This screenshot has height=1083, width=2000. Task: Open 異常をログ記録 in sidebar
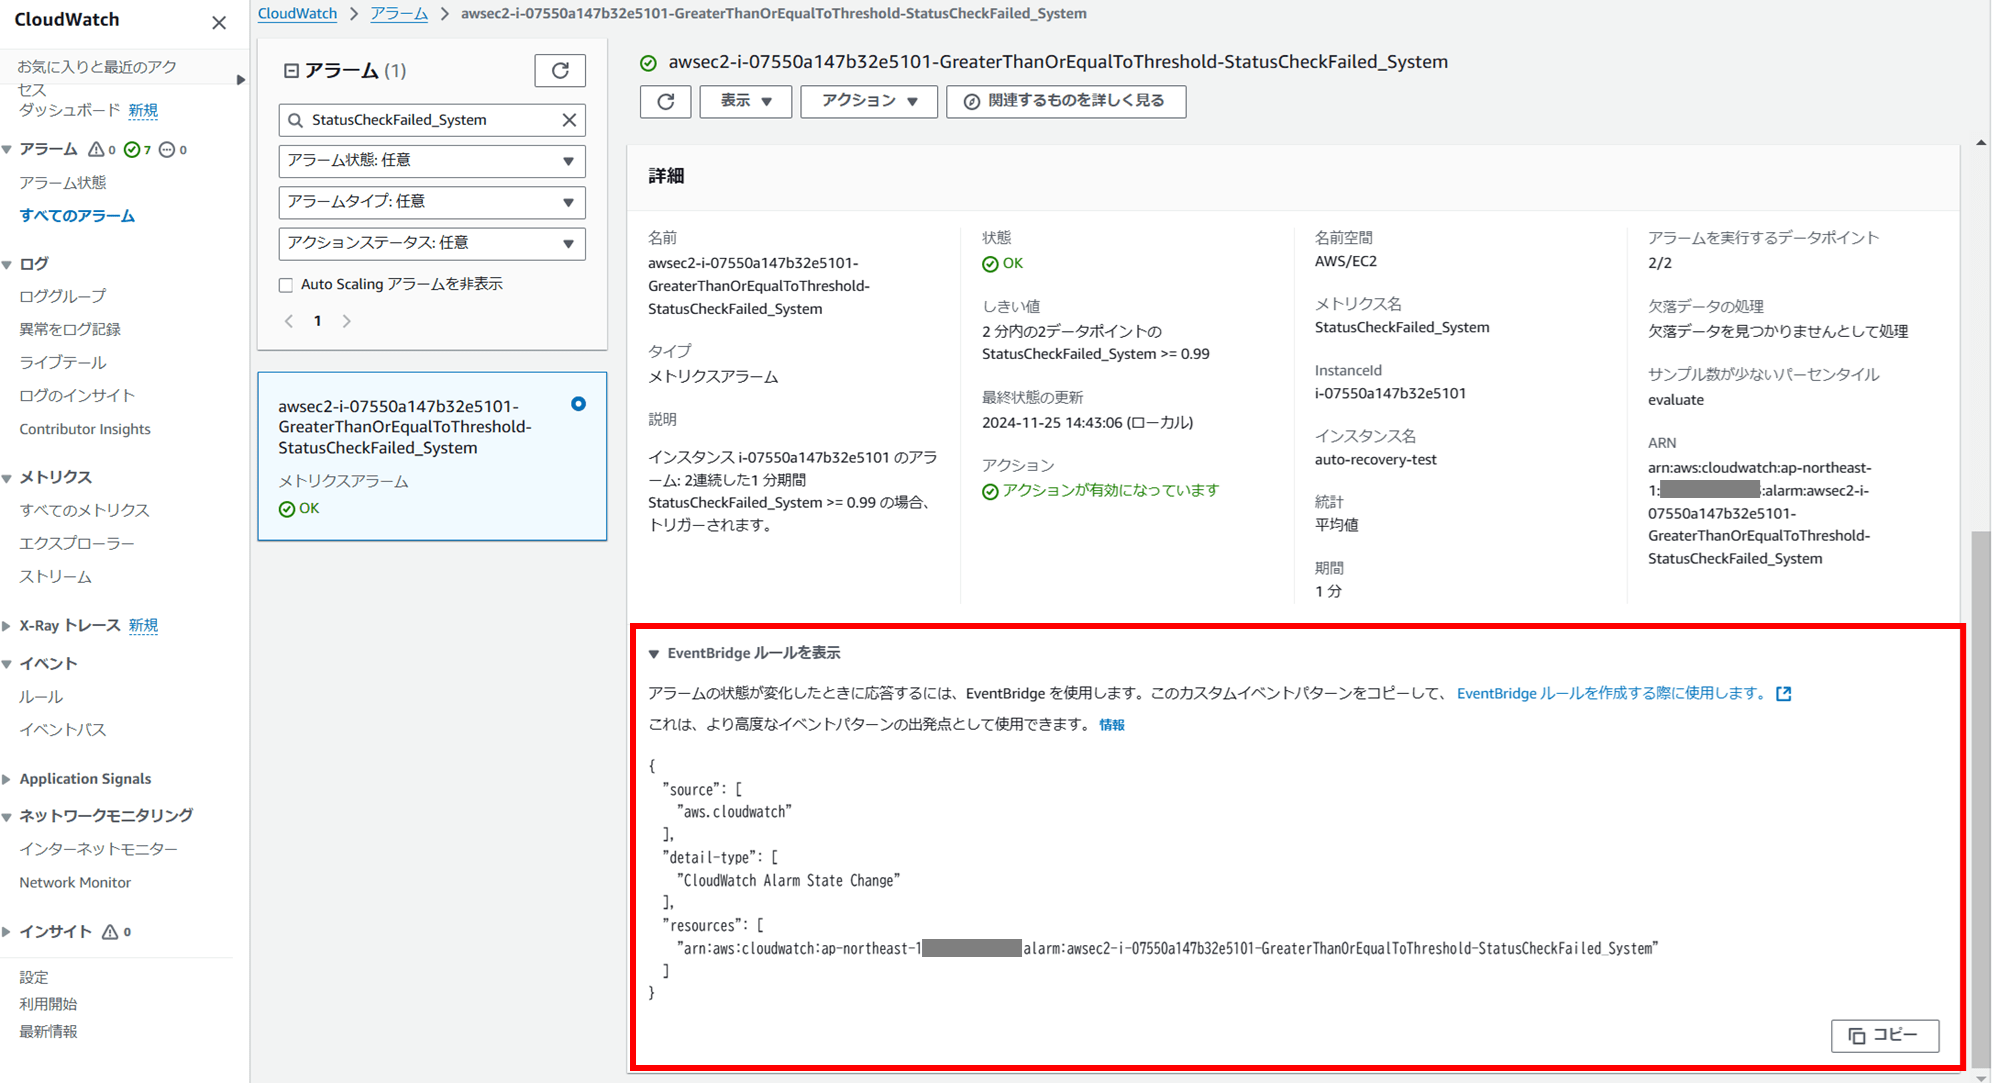(x=69, y=330)
